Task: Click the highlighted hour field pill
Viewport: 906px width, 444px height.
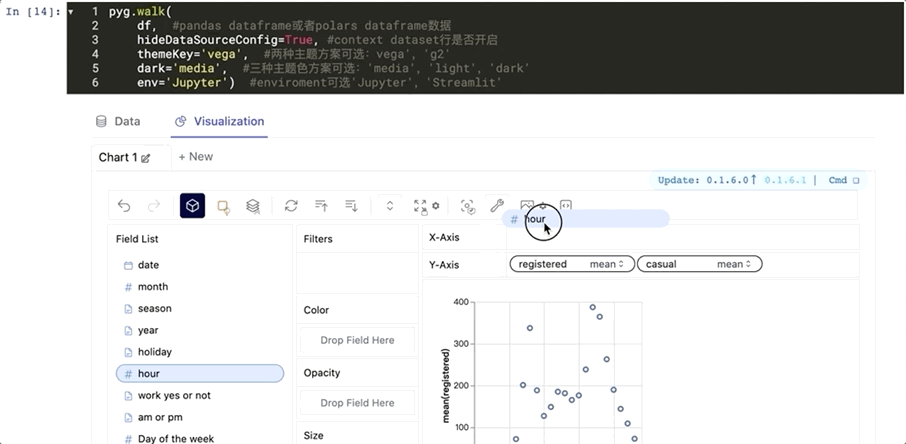Action: (200, 373)
